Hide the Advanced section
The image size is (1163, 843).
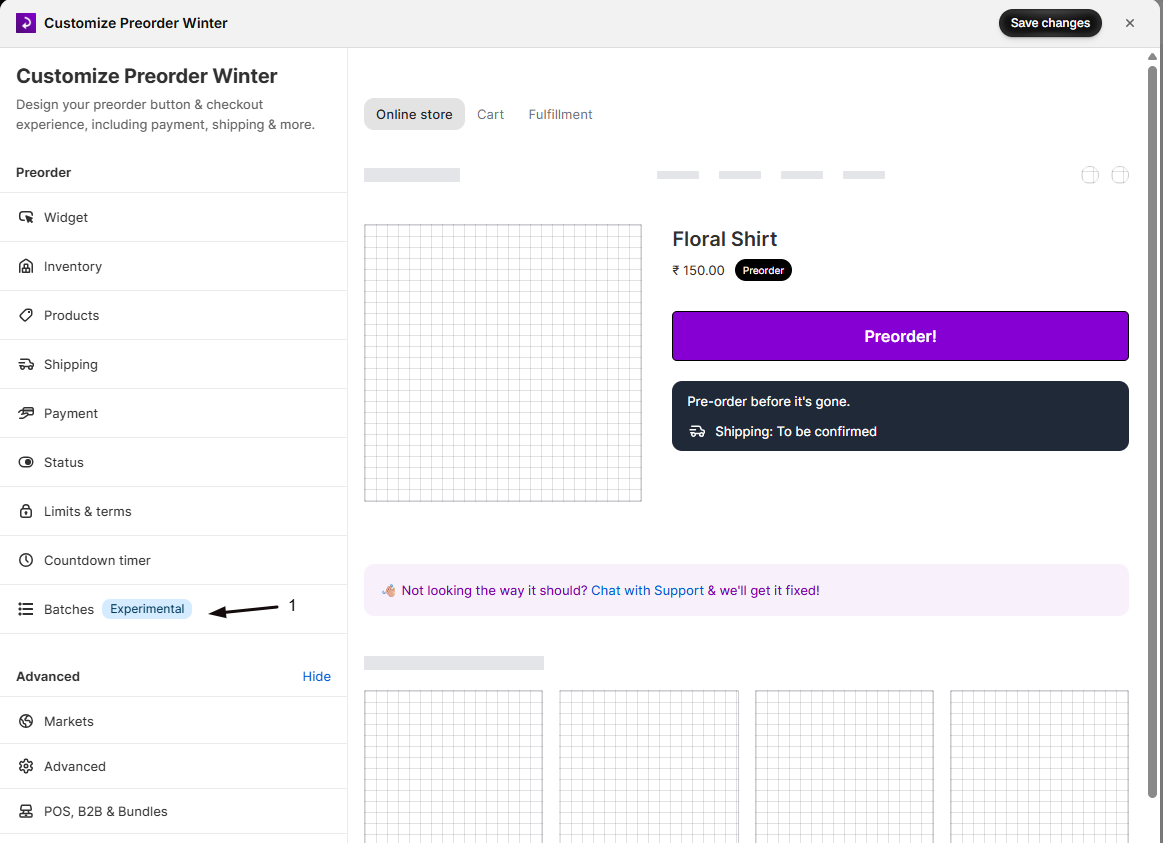point(317,676)
